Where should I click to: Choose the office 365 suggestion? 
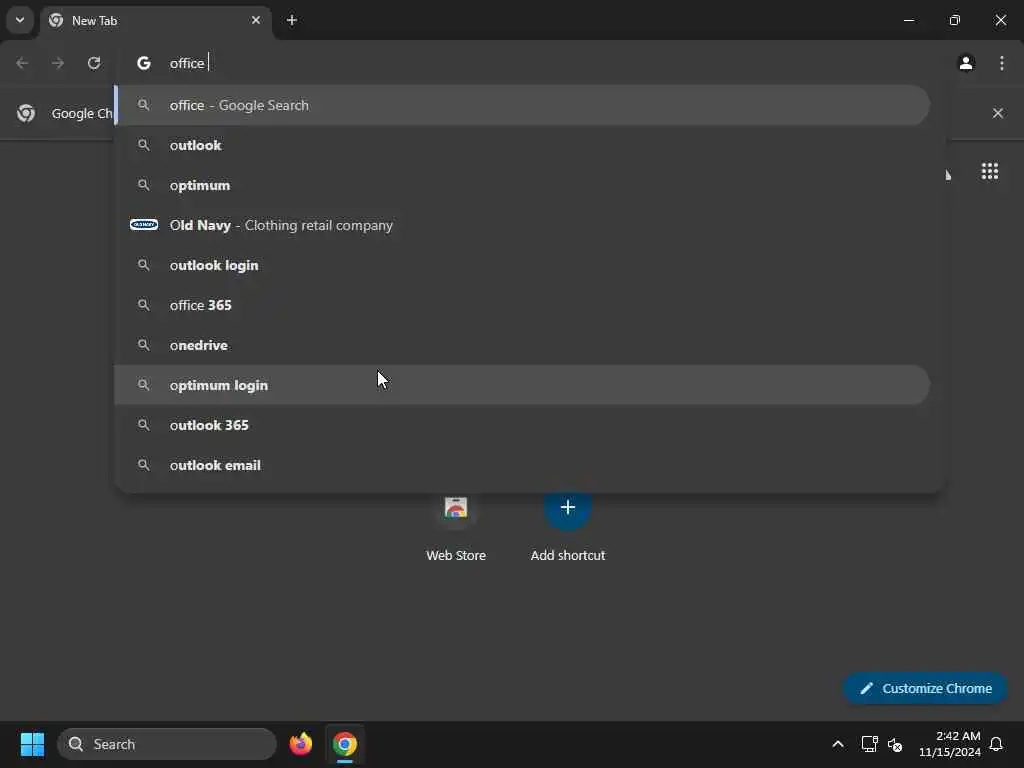tap(522, 305)
